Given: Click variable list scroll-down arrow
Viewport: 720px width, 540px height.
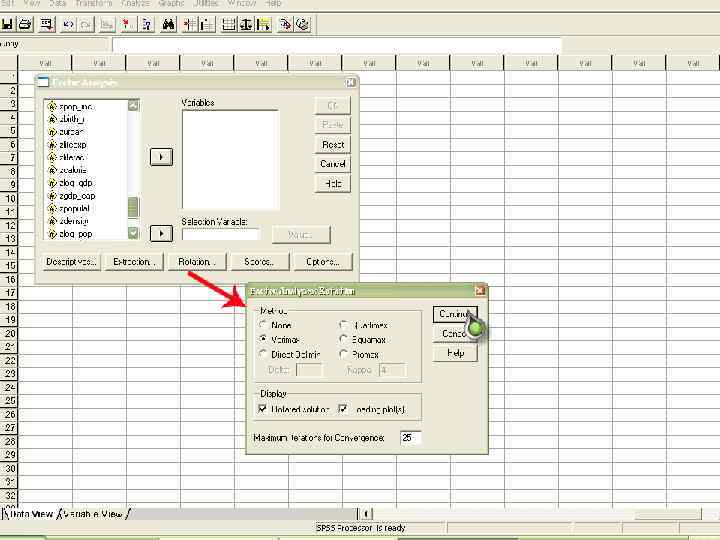Looking at the screenshot, I should (x=133, y=233).
